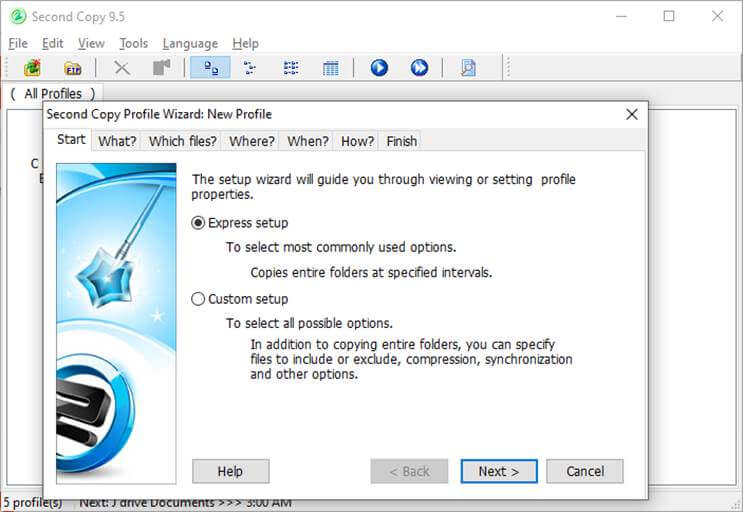Select the list view toolbar icon

pos(290,68)
